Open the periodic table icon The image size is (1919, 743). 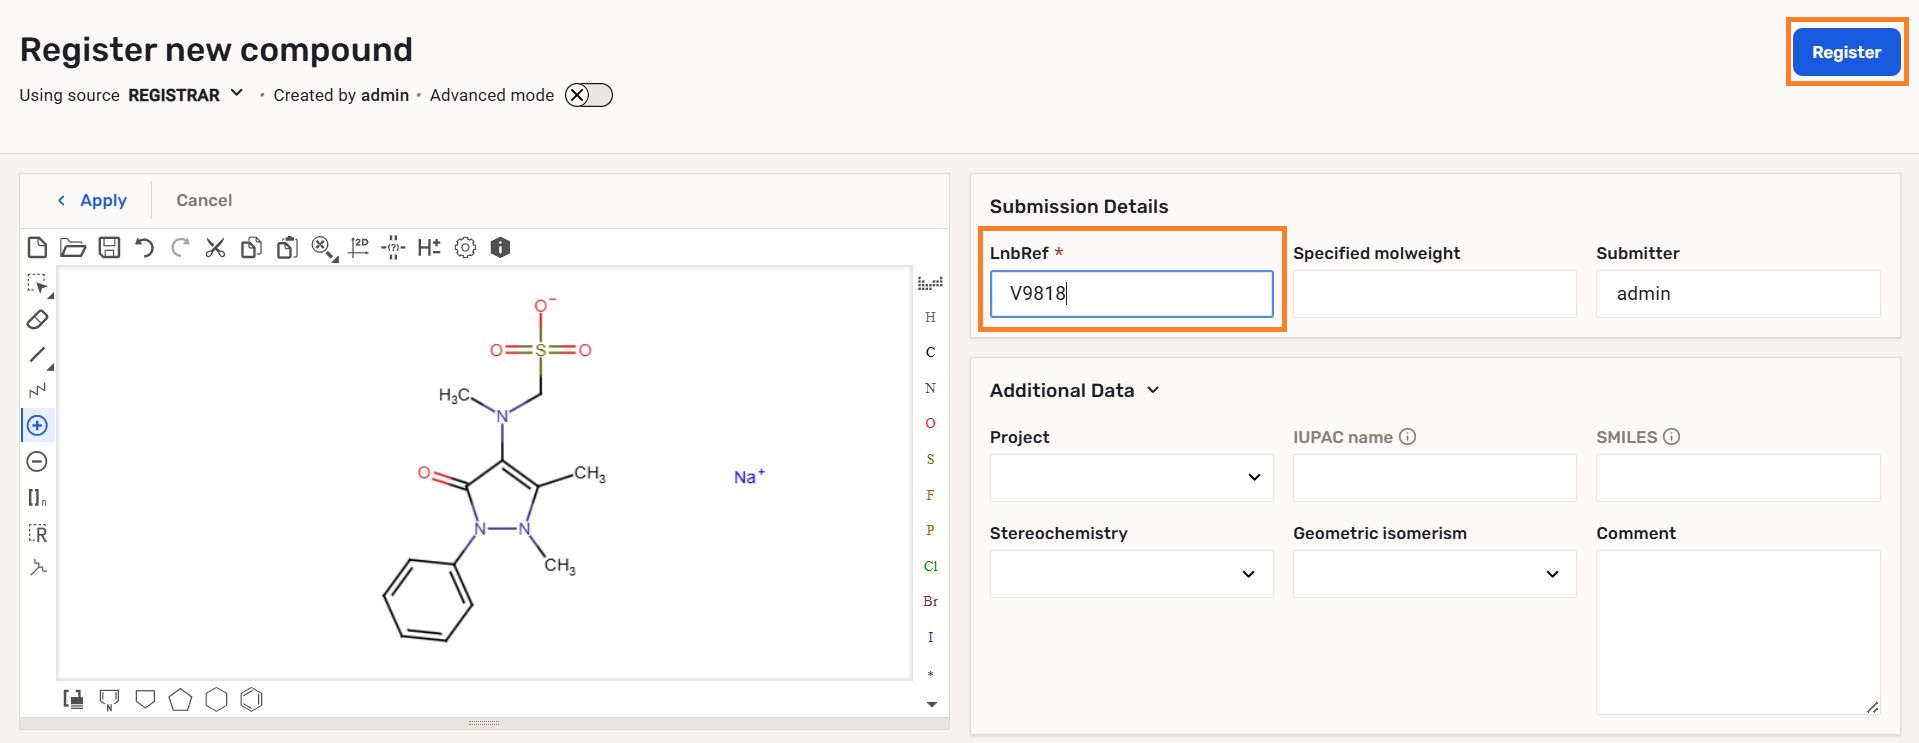(x=930, y=283)
